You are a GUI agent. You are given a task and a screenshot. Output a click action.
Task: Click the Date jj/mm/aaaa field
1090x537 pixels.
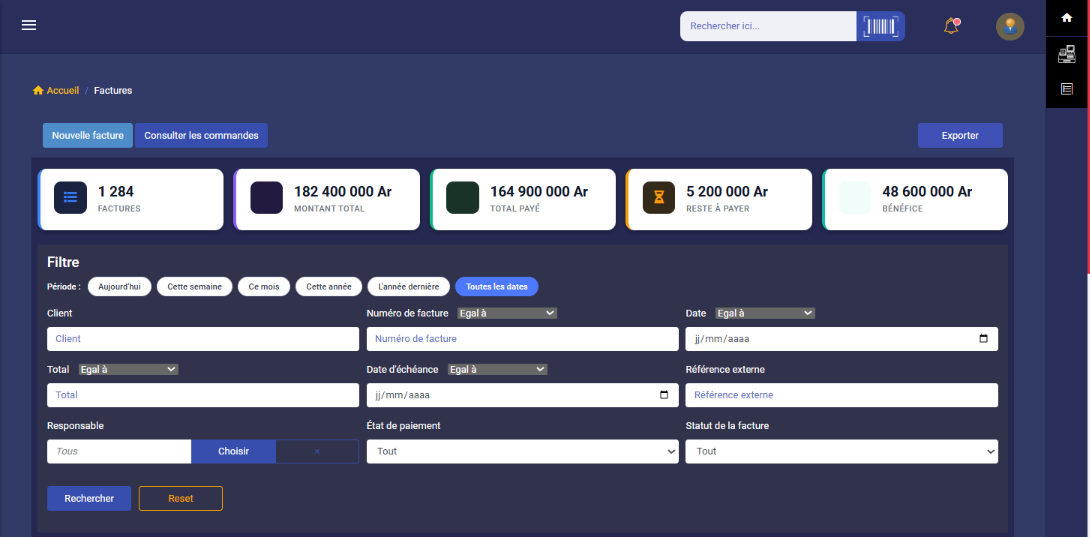point(842,339)
